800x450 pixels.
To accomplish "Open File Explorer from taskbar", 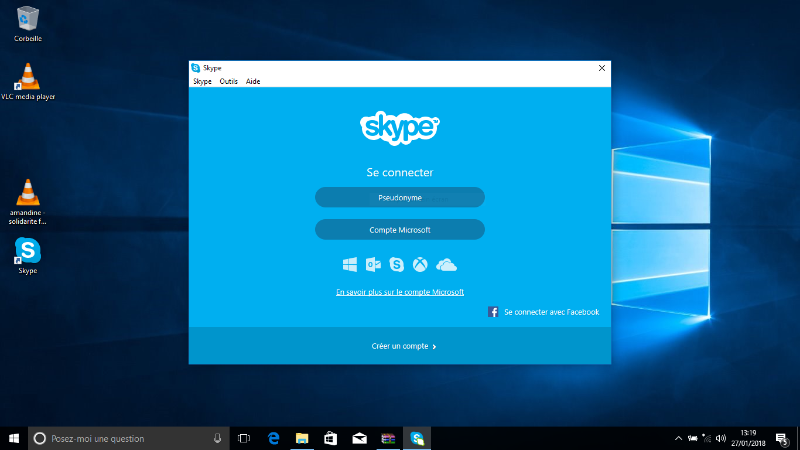I will [x=302, y=438].
